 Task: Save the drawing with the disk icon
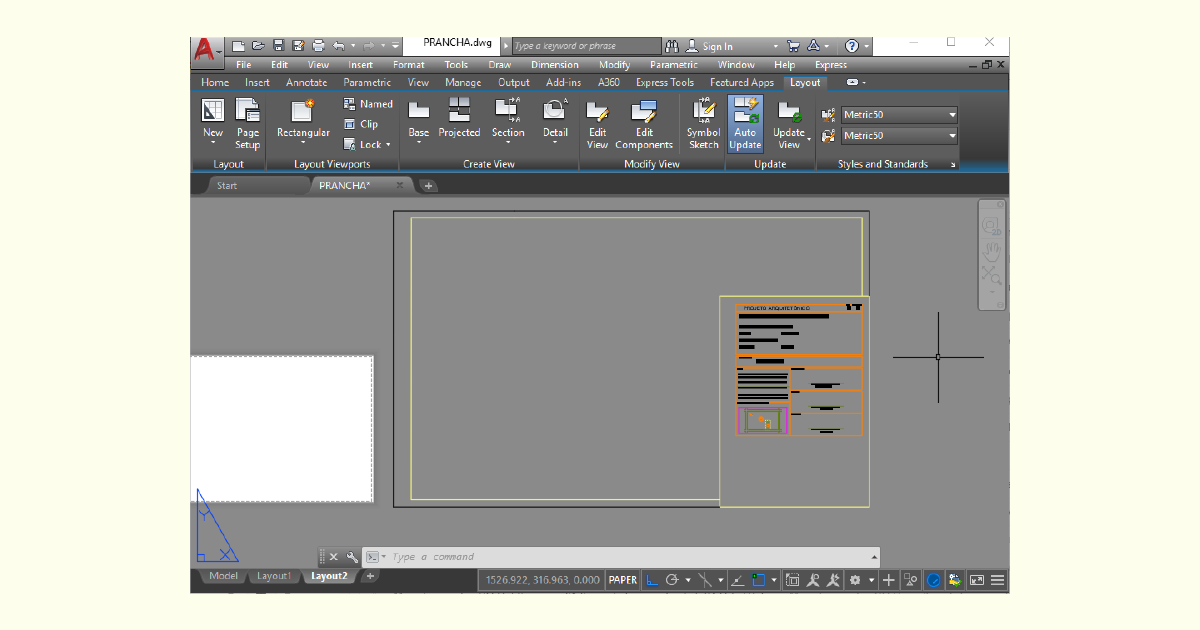pyautogui.click(x=279, y=46)
